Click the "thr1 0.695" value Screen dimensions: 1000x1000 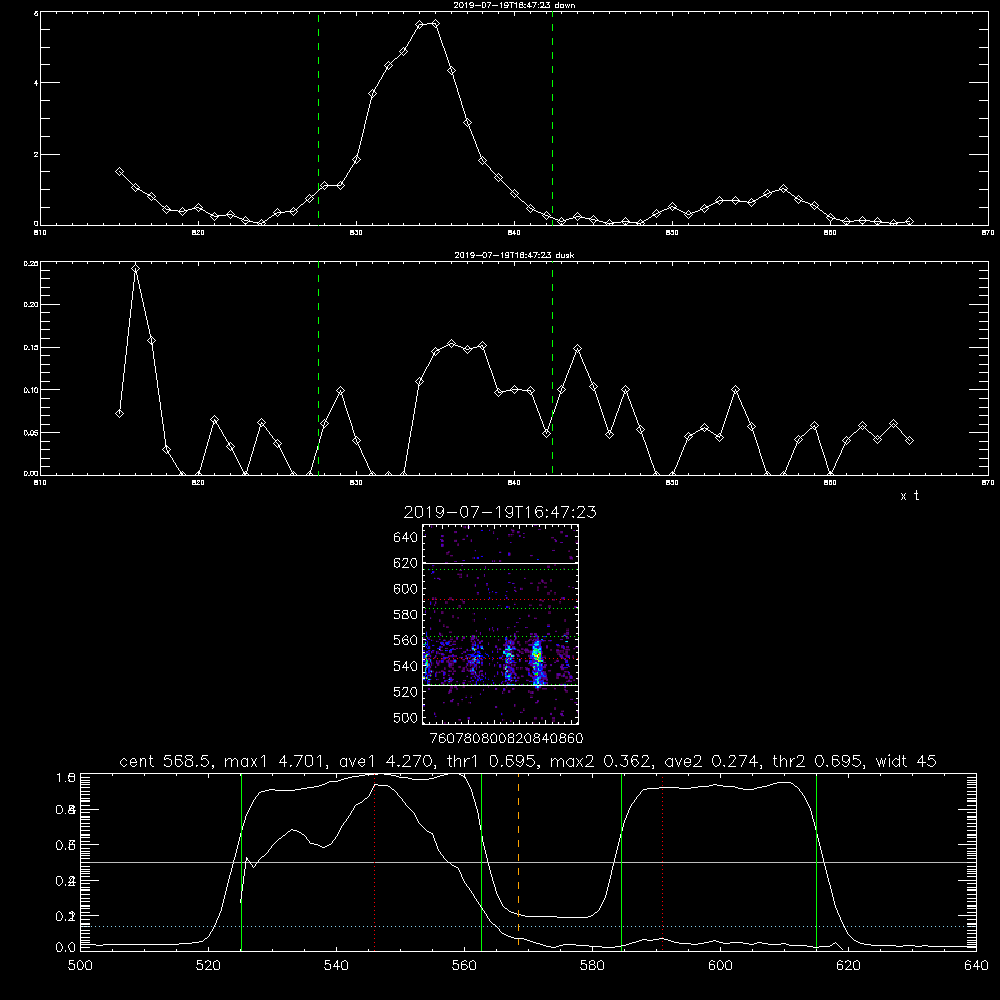tap(494, 761)
